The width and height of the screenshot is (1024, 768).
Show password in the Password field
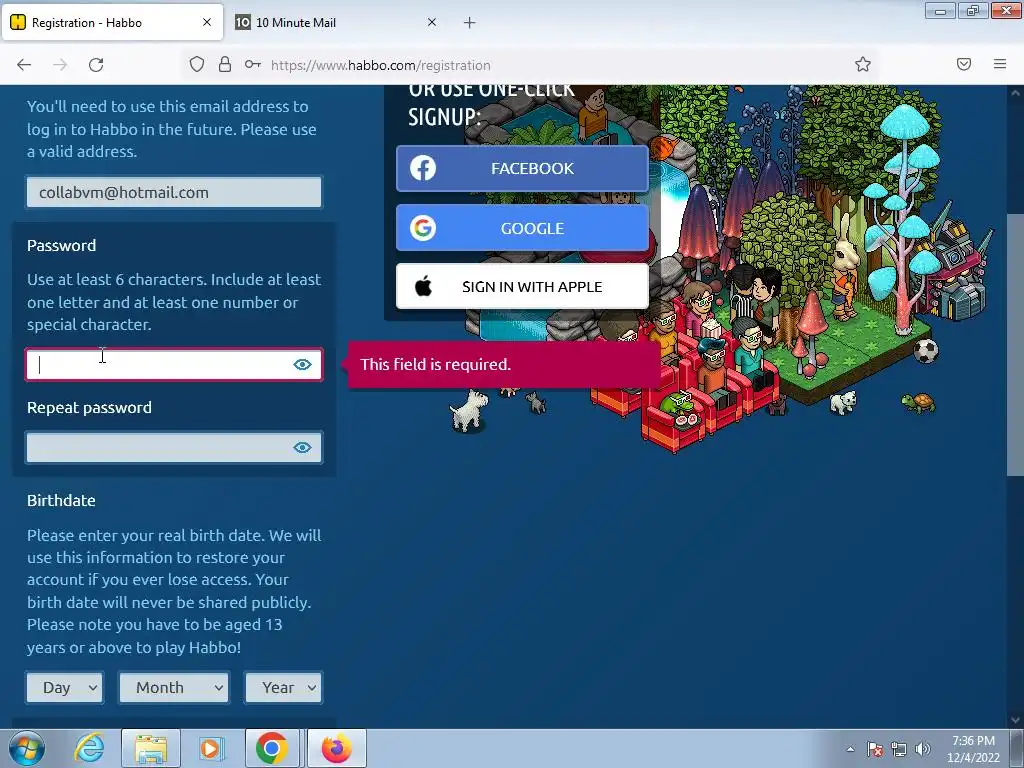tap(302, 364)
